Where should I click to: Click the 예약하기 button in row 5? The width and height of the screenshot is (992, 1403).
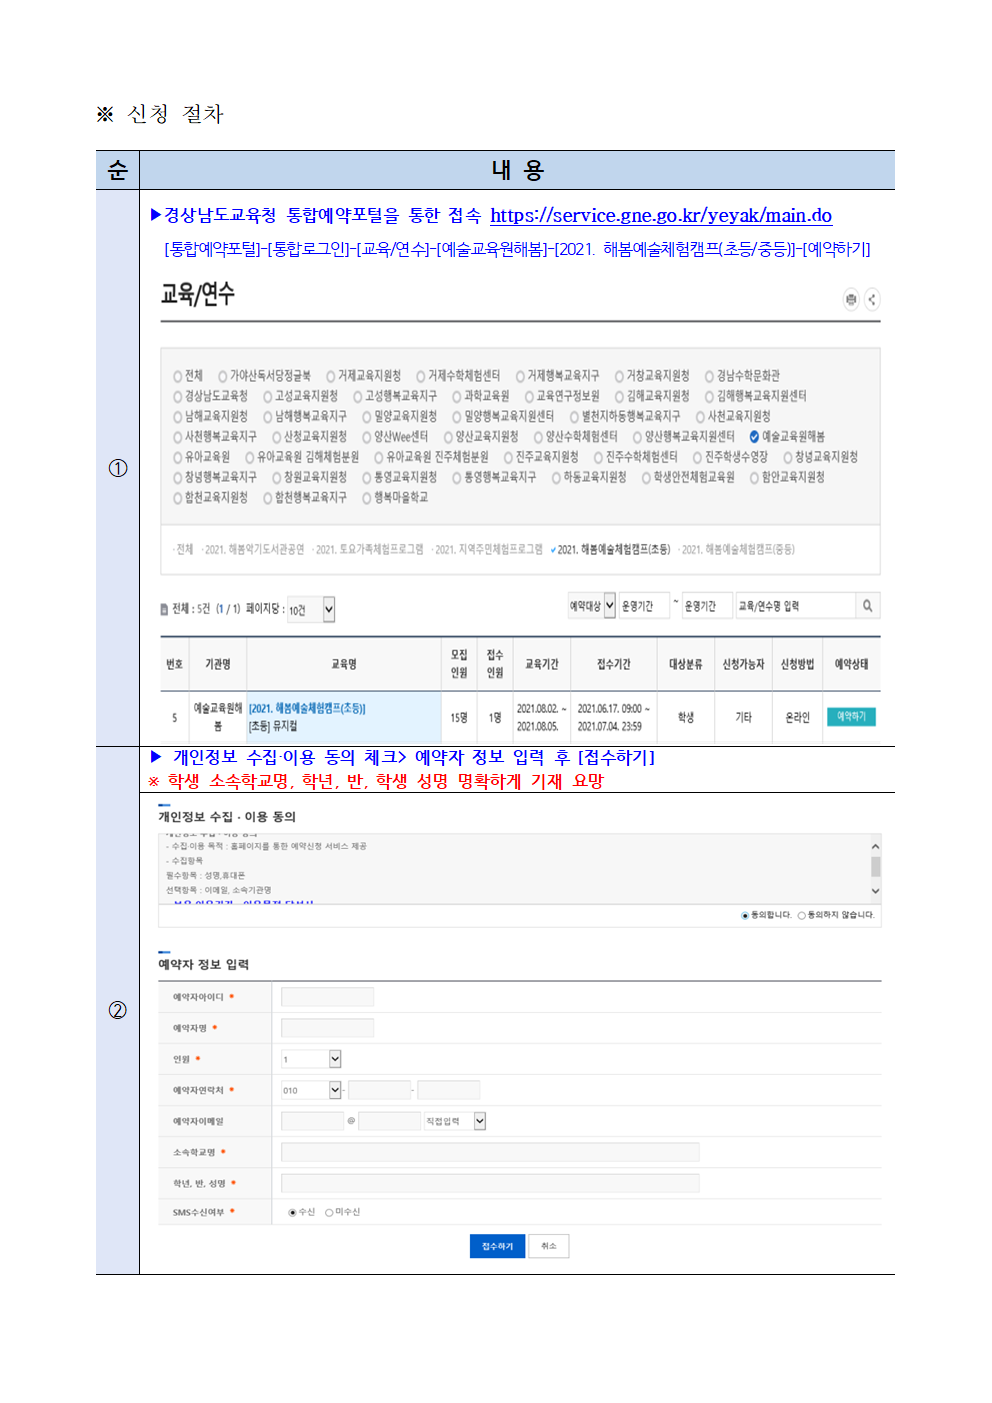coord(851,716)
